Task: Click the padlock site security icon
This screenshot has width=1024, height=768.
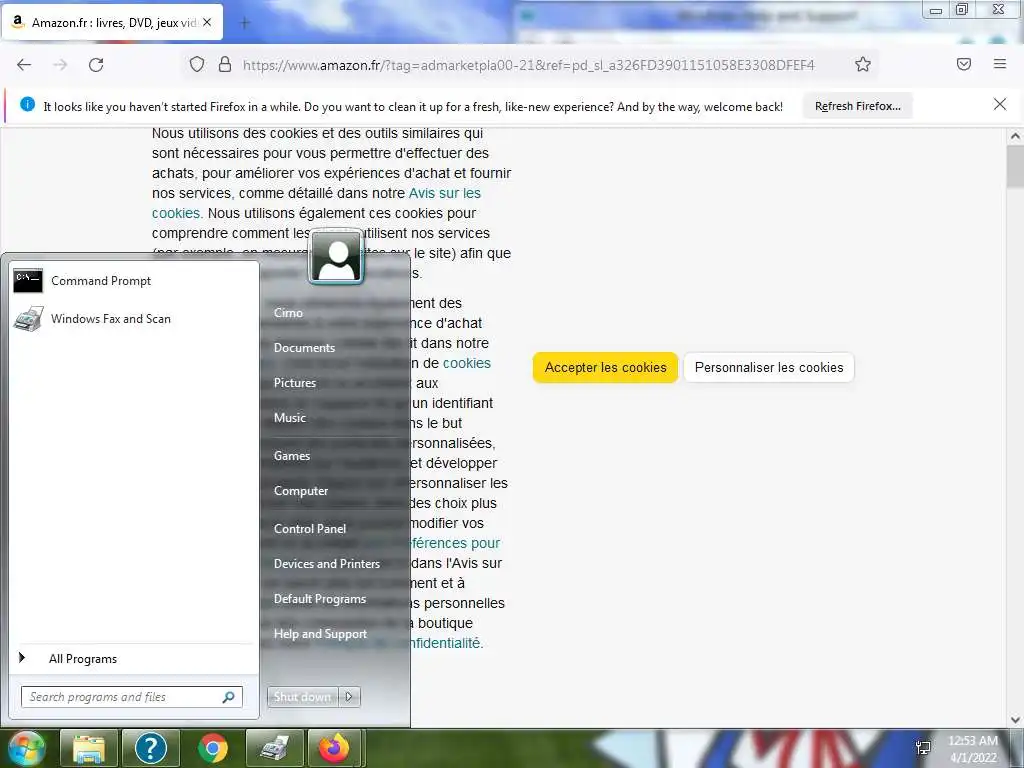Action: 225,64
